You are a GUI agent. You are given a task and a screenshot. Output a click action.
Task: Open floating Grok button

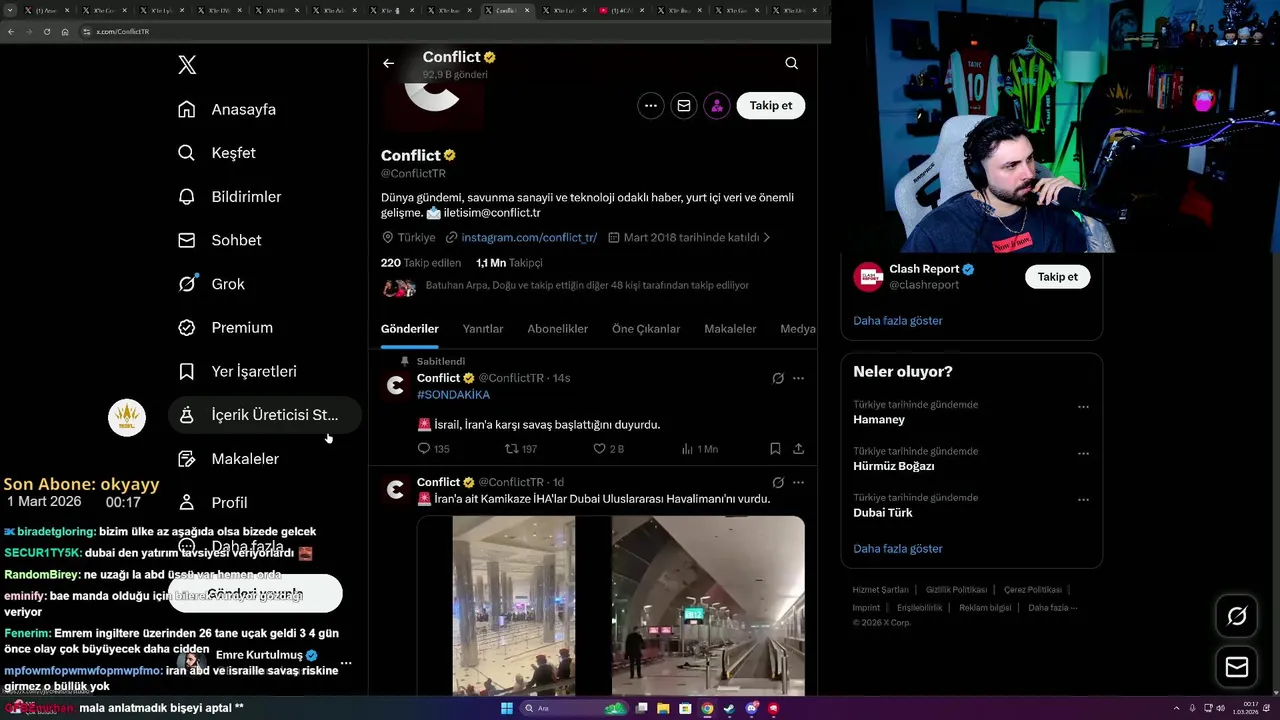click(1237, 616)
